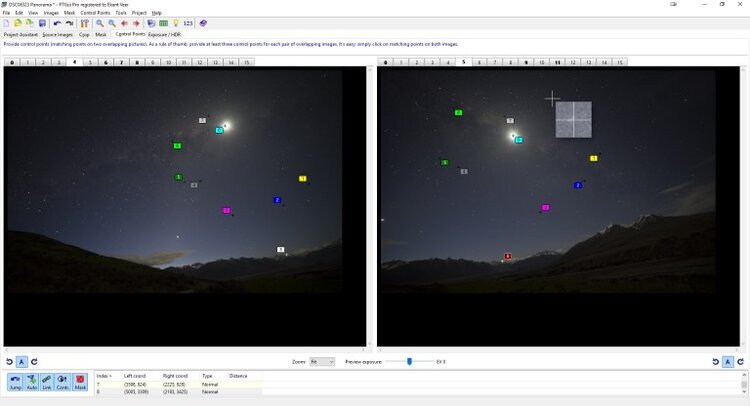Image resolution: width=750 pixels, height=406 pixels.
Task: Select image tab 15 in left pane
Action: (246, 62)
